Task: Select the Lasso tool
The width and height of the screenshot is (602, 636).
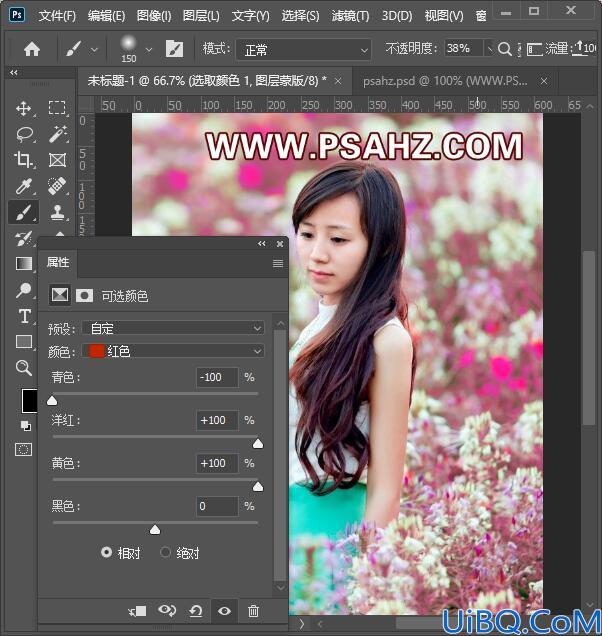Action: (24, 134)
